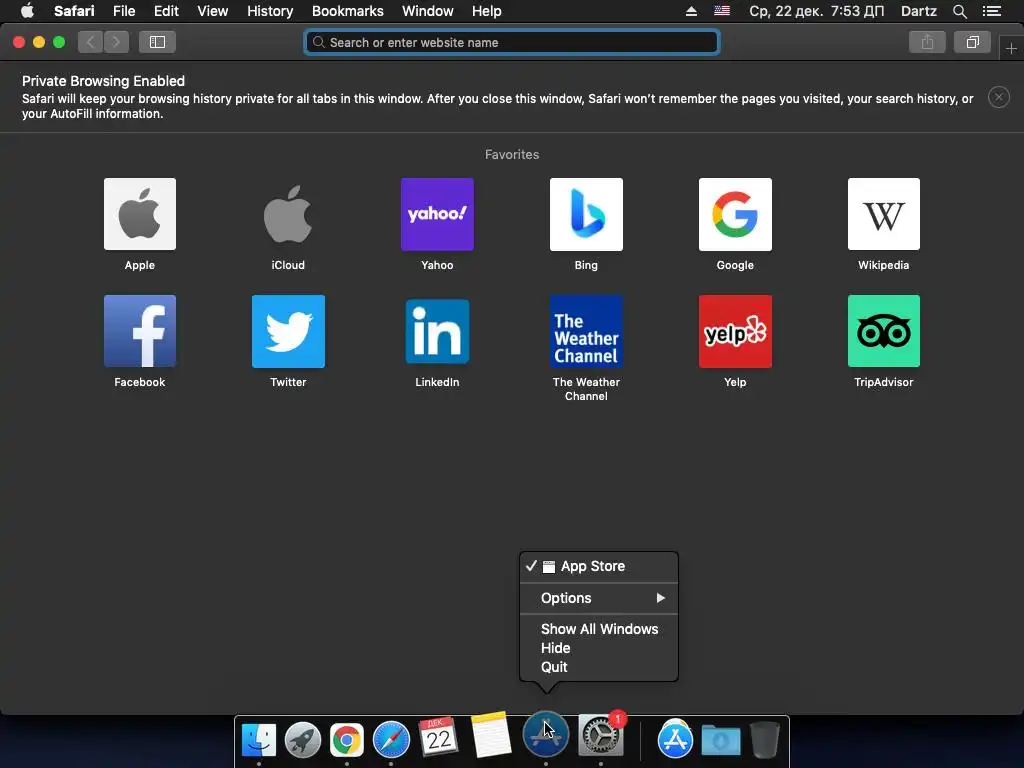Image resolution: width=1024 pixels, height=768 pixels.
Task: Open the LinkedIn favorite
Action: tap(437, 331)
